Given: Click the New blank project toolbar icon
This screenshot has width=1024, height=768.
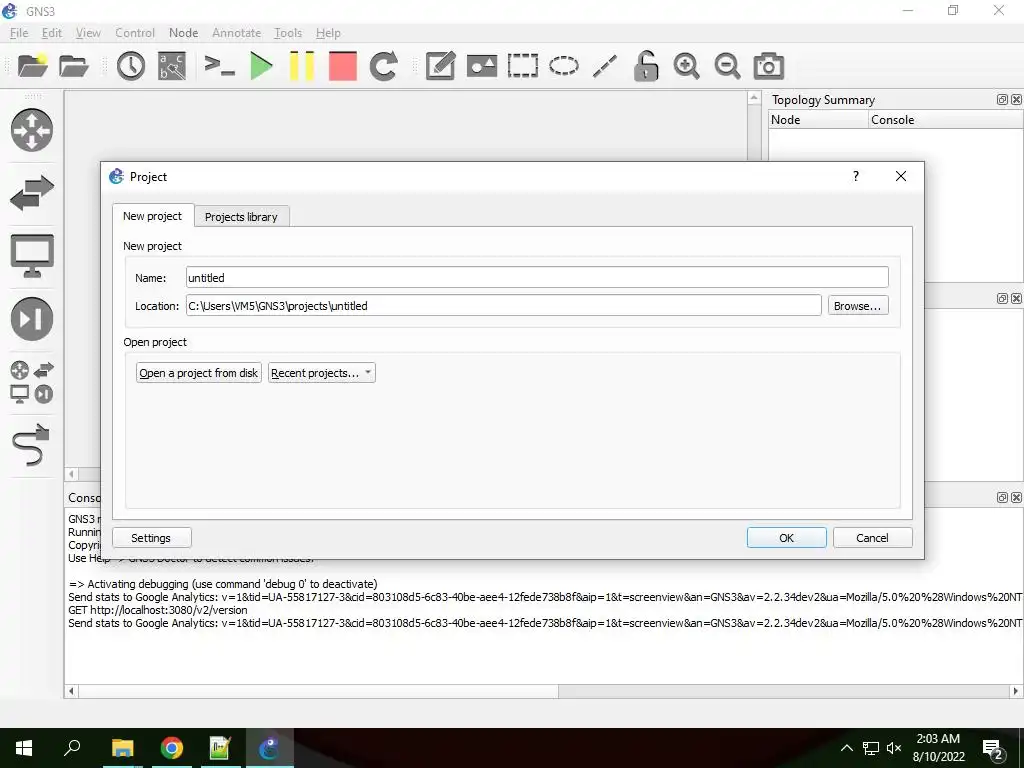Looking at the screenshot, I should coord(33,65).
